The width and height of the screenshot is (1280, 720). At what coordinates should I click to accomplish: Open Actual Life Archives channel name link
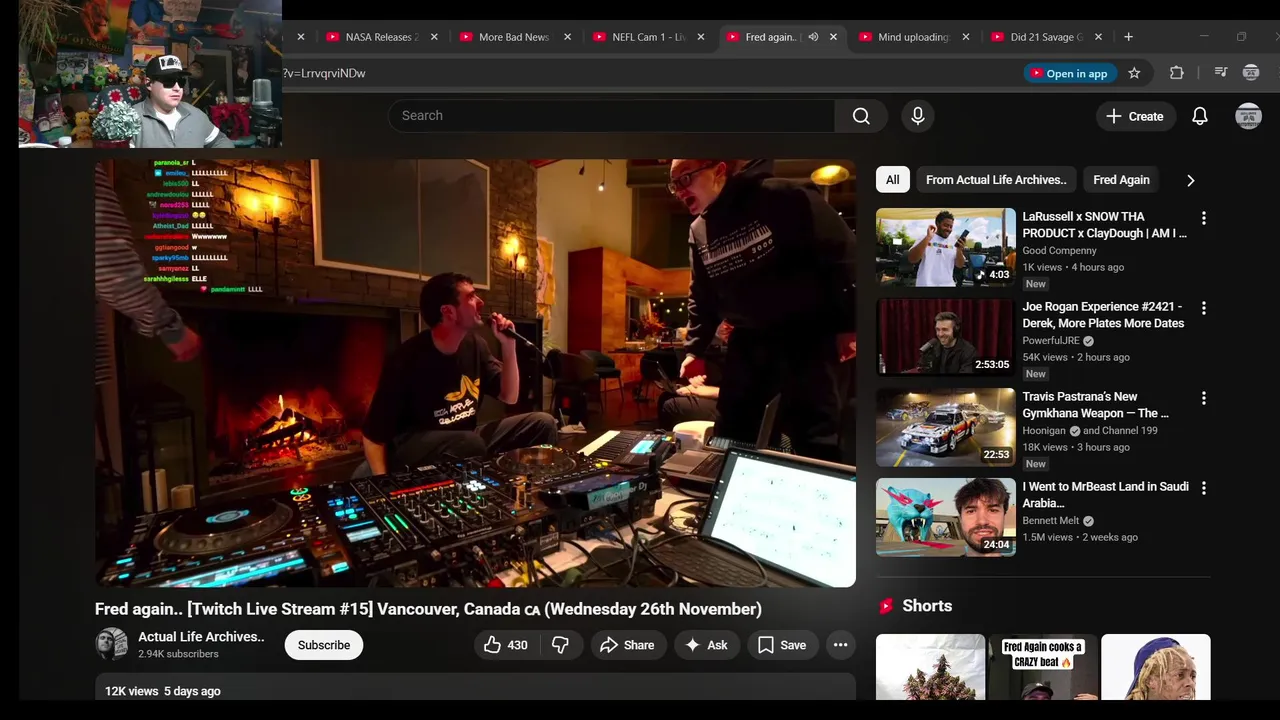(x=201, y=637)
